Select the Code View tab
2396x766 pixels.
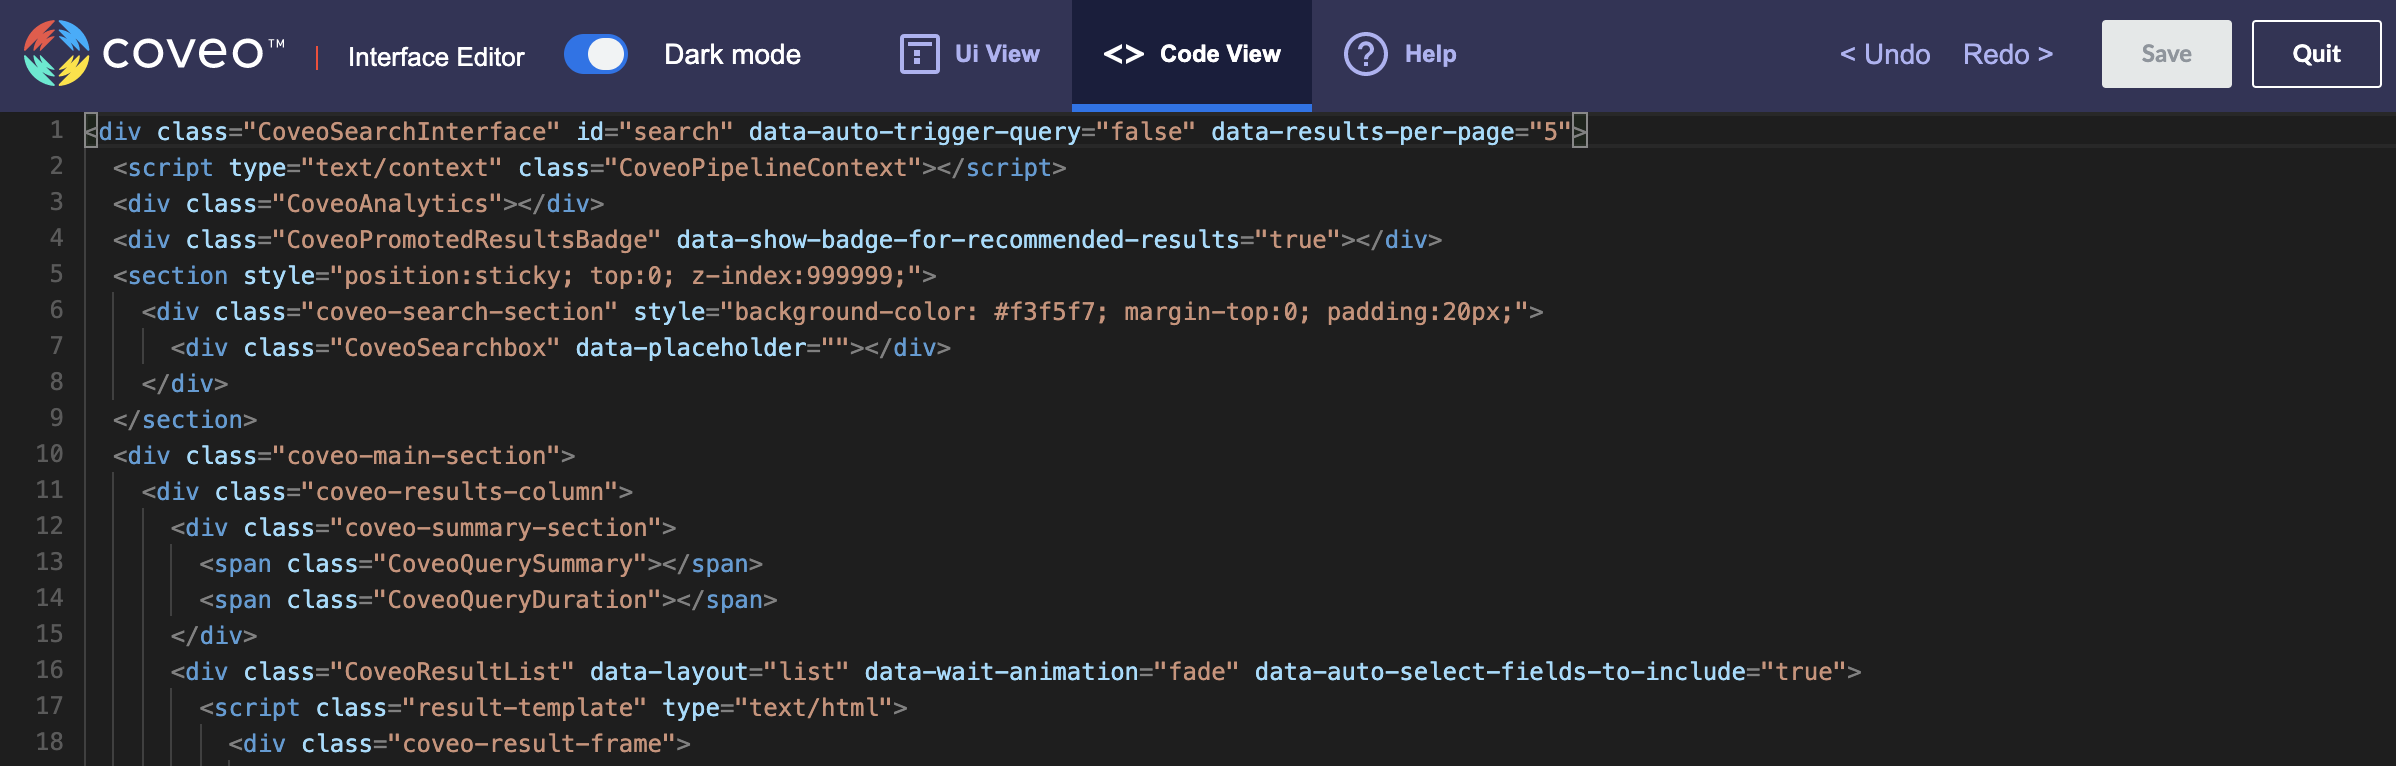1219,54
